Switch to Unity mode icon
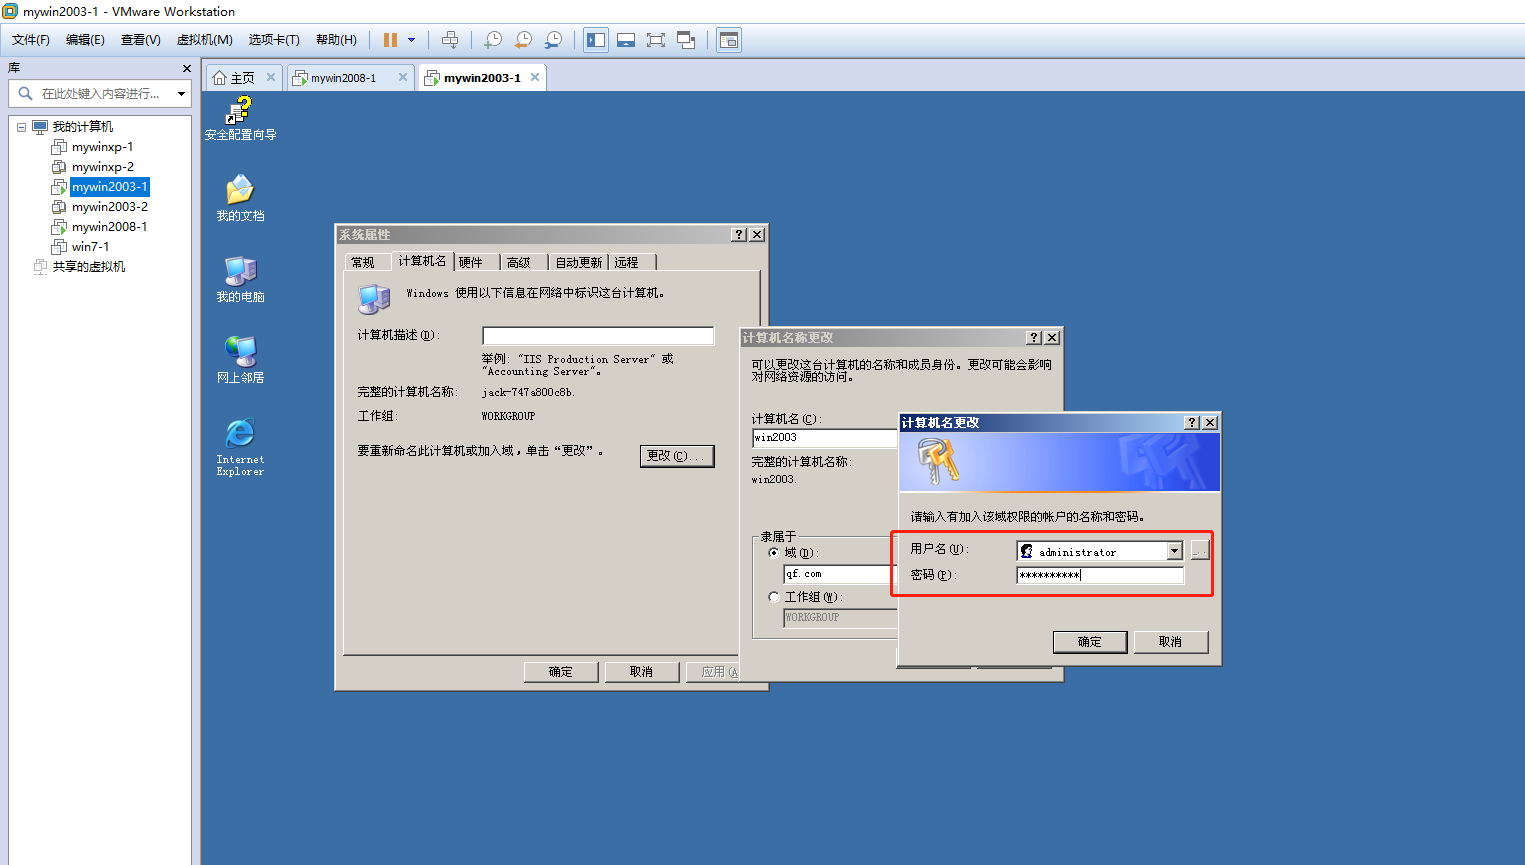This screenshot has height=865, width=1525. pos(686,40)
